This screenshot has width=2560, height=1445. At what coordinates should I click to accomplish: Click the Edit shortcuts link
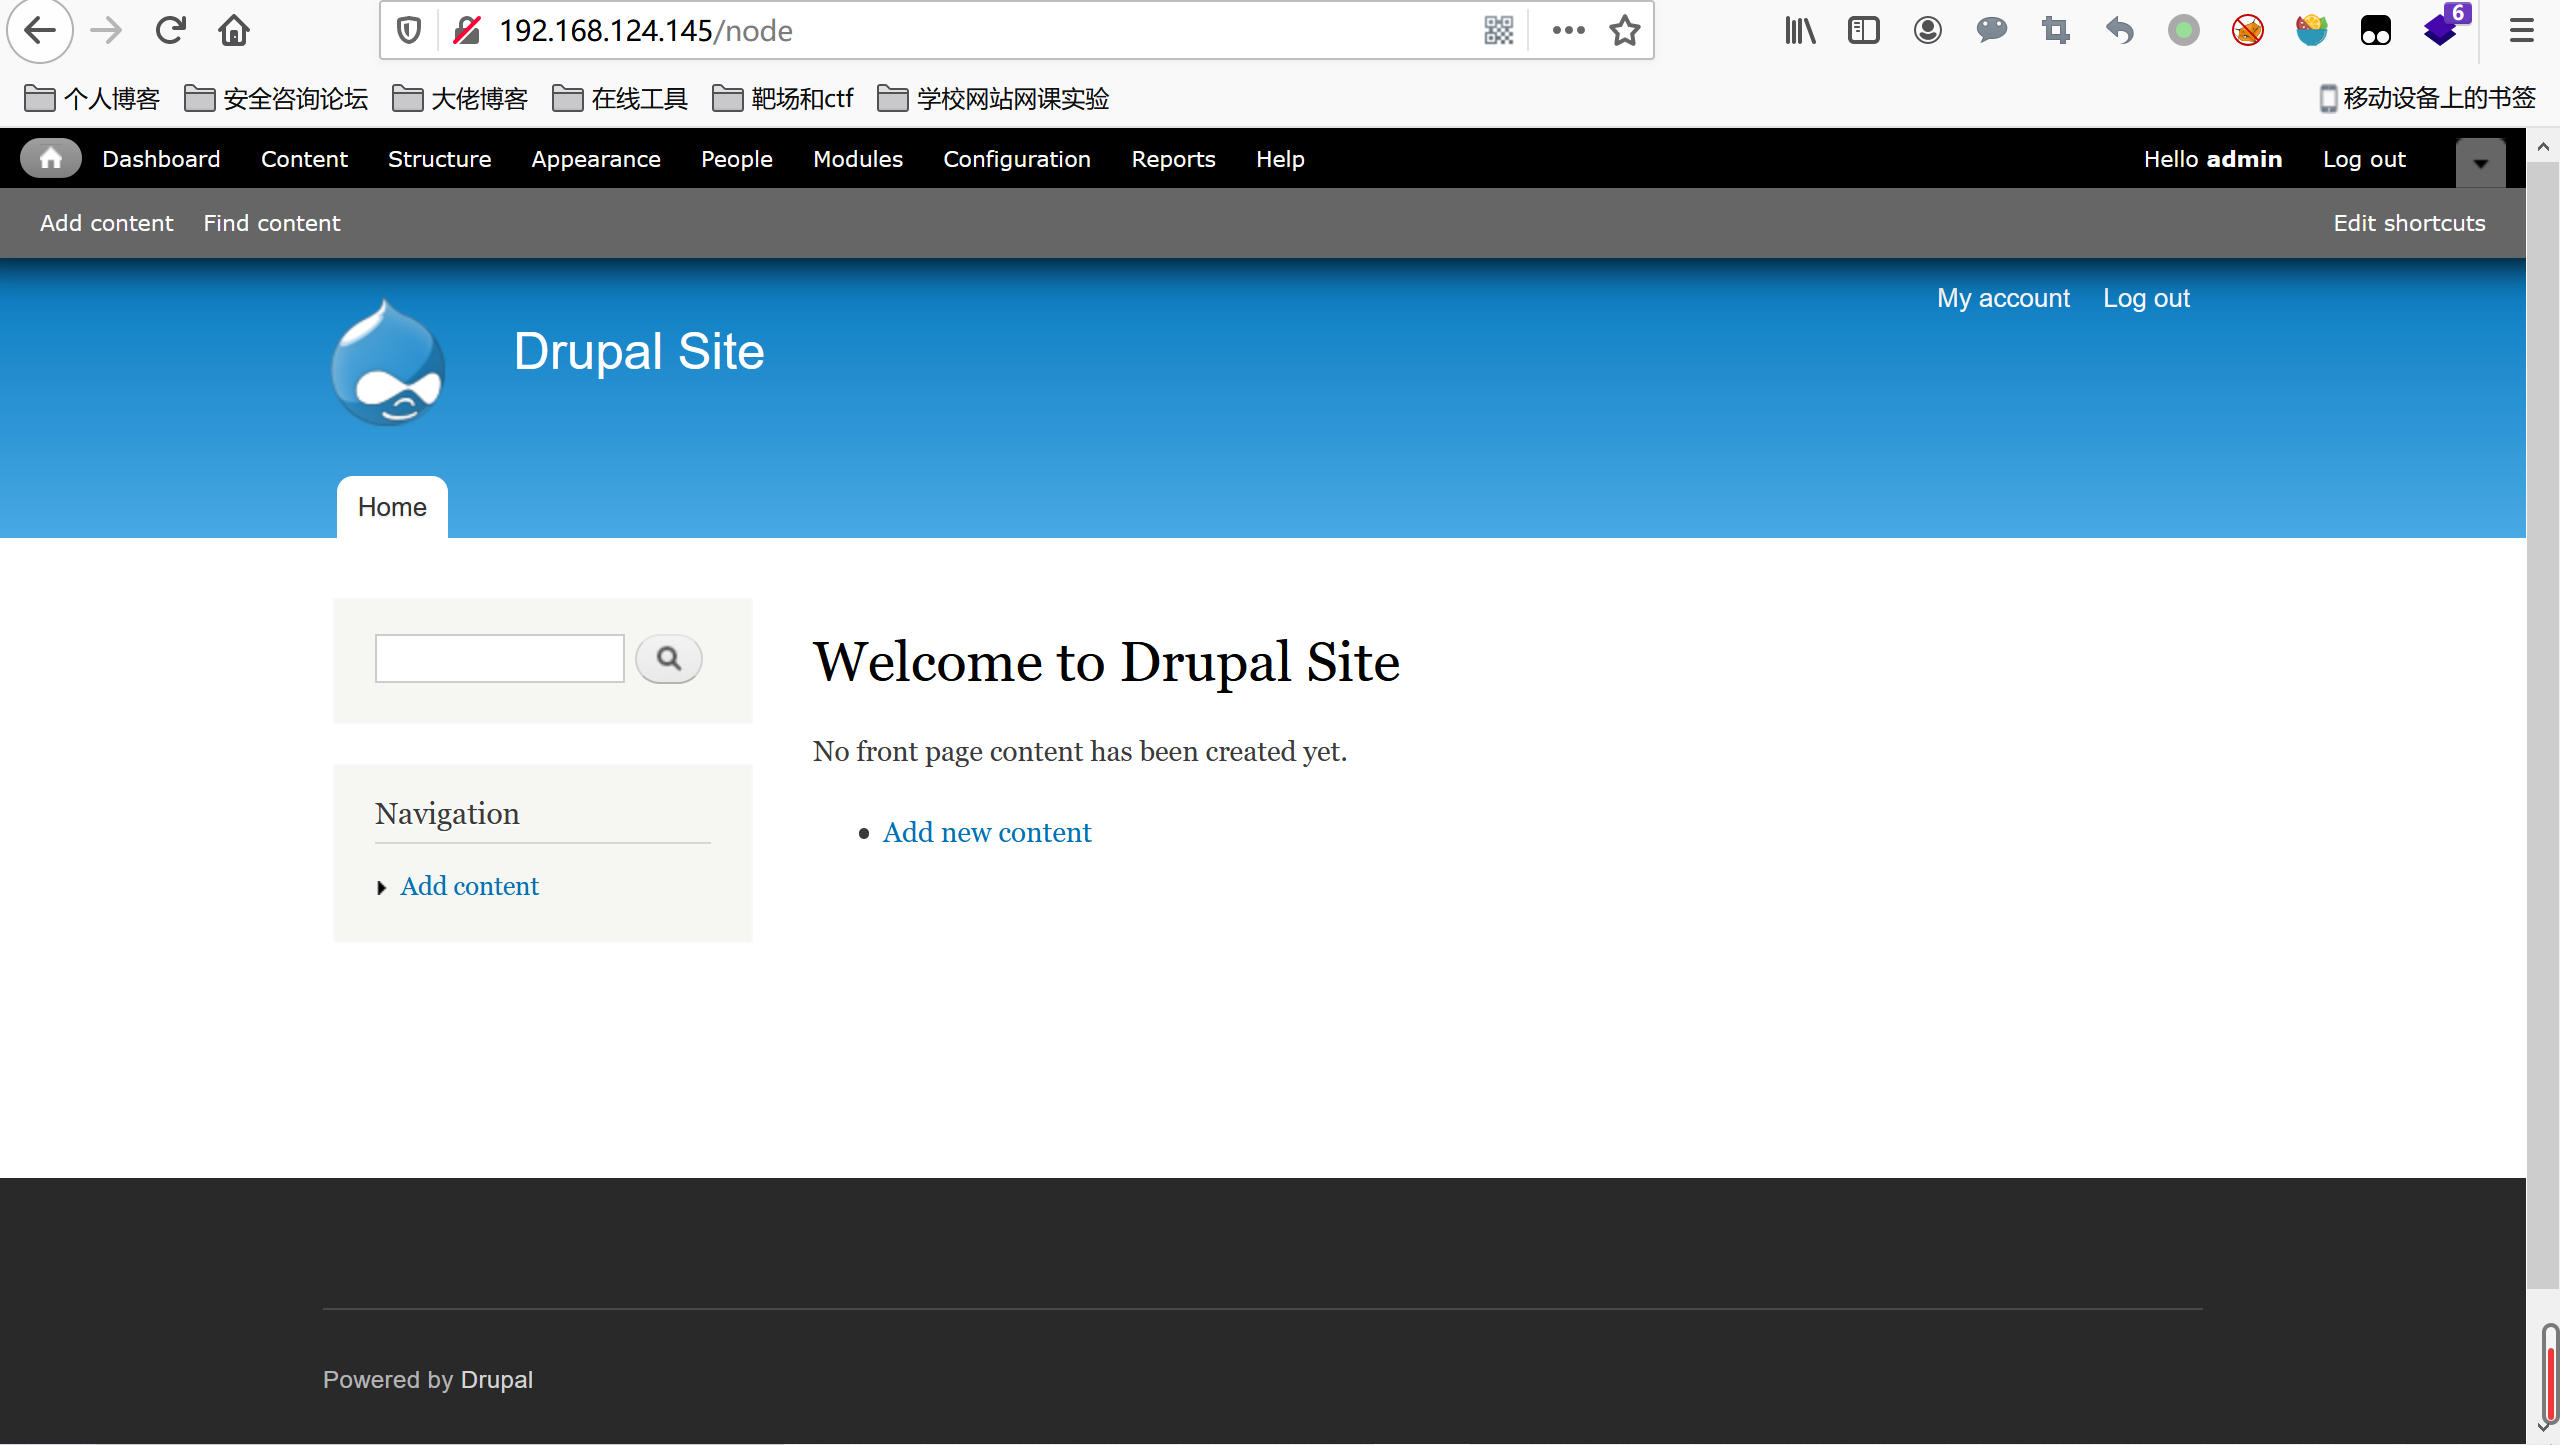(x=2409, y=223)
